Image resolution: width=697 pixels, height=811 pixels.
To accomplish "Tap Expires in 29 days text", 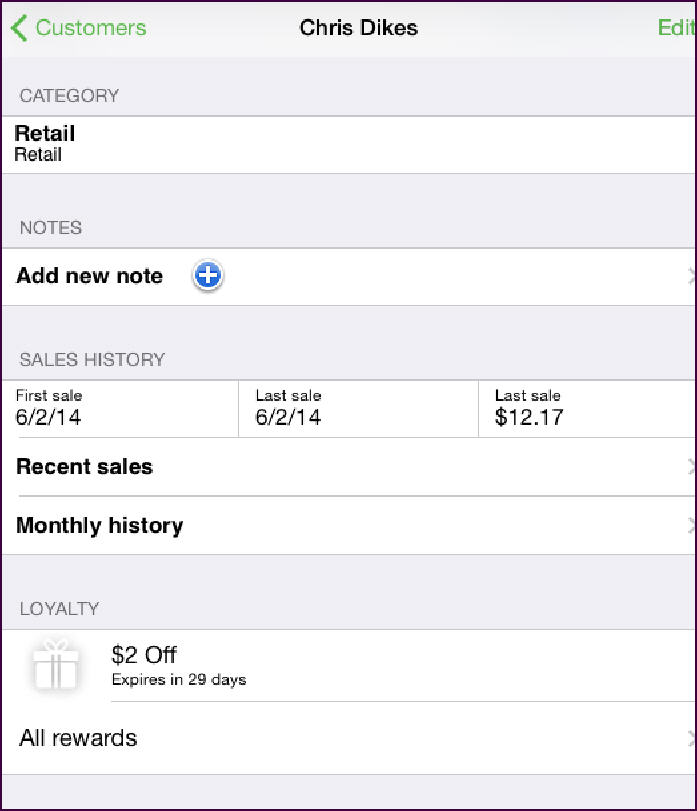I will click(179, 680).
